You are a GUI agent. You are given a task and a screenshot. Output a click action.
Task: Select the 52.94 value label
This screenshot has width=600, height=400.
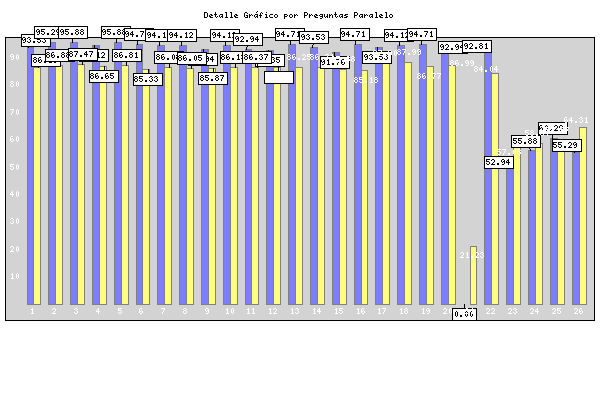pyautogui.click(x=499, y=162)
